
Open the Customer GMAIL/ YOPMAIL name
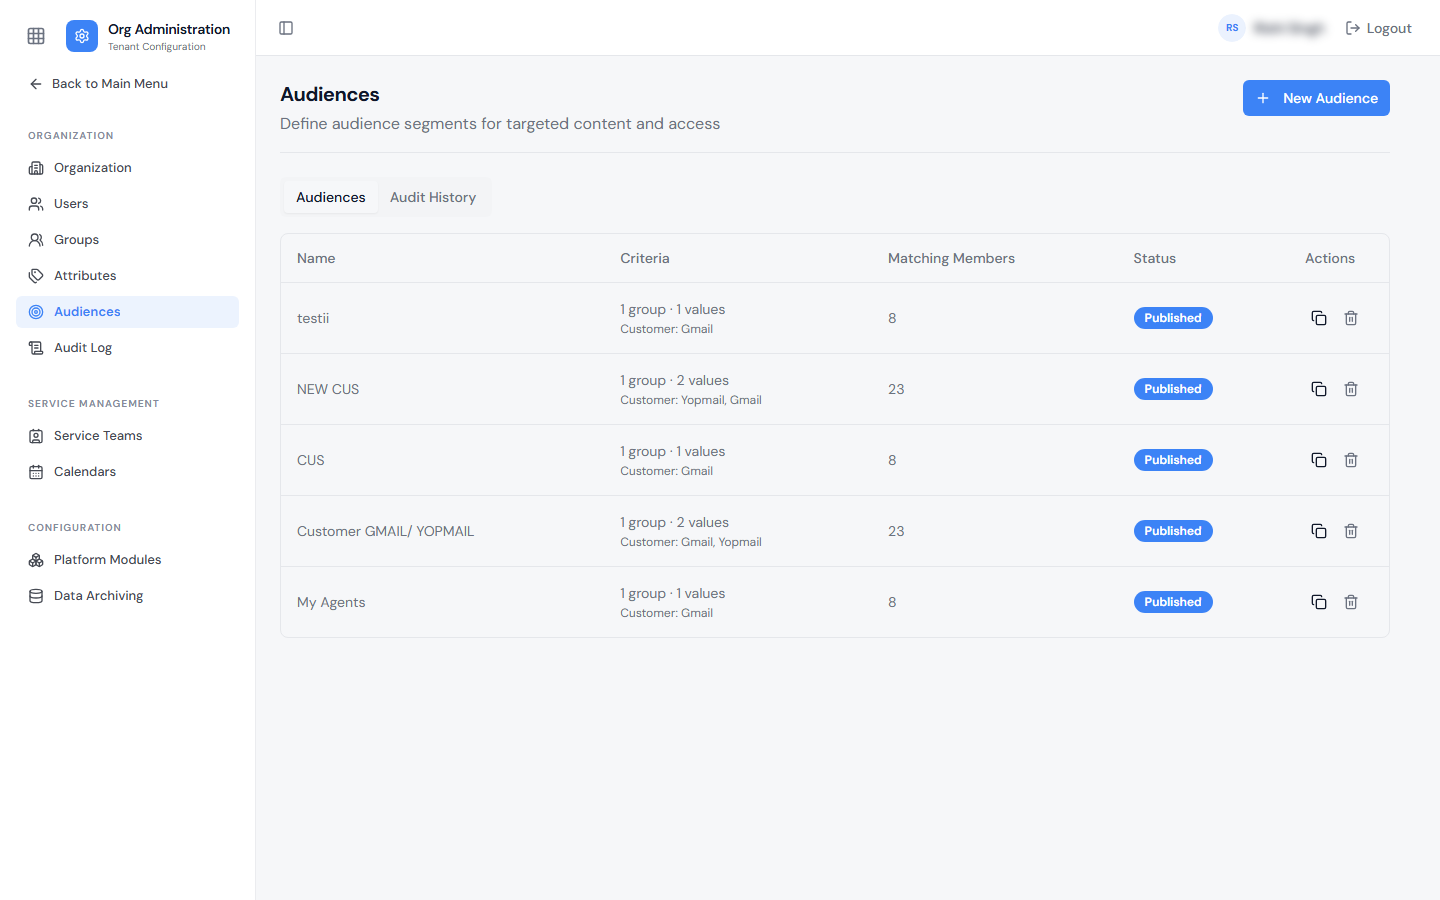pos(385,531)
